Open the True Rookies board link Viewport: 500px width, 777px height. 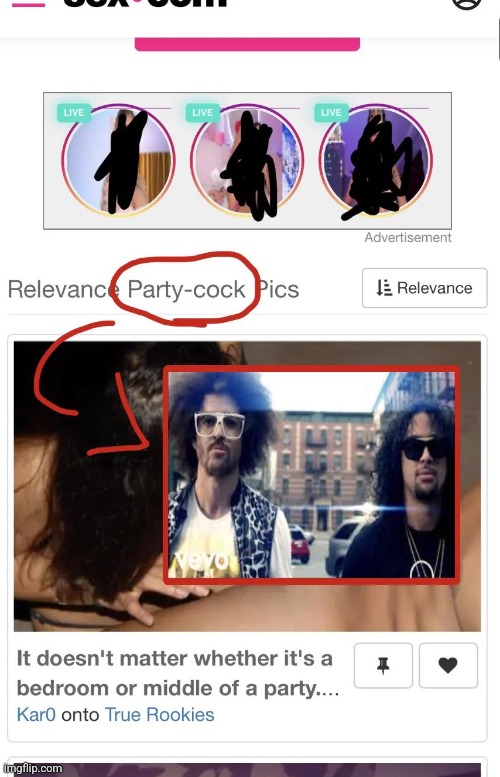pos(160,715)
